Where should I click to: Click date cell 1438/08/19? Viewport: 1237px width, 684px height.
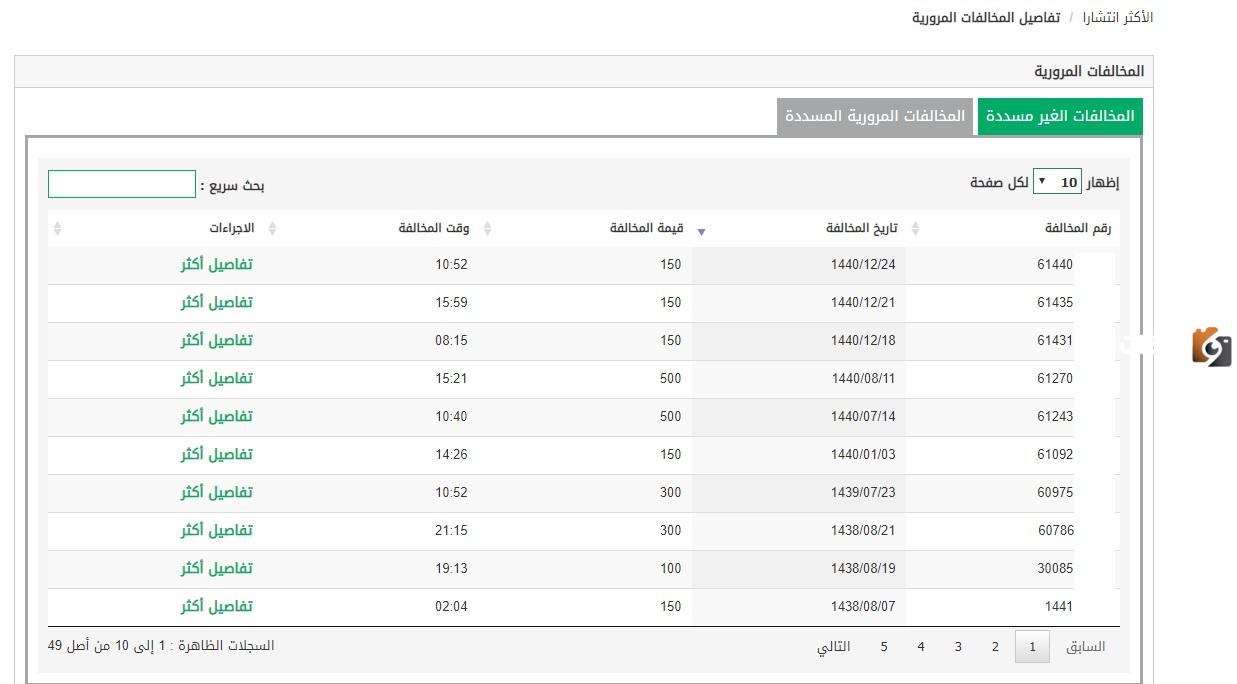click(863, 569)
